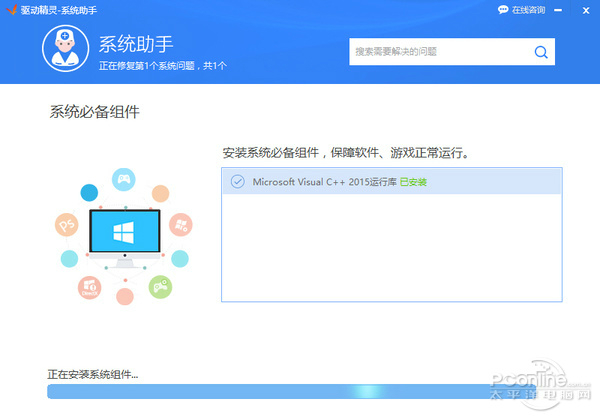Toggle the Visual C++ 2015 checkmark
Viewport: 600px width, 420px height.
(237, 181)
